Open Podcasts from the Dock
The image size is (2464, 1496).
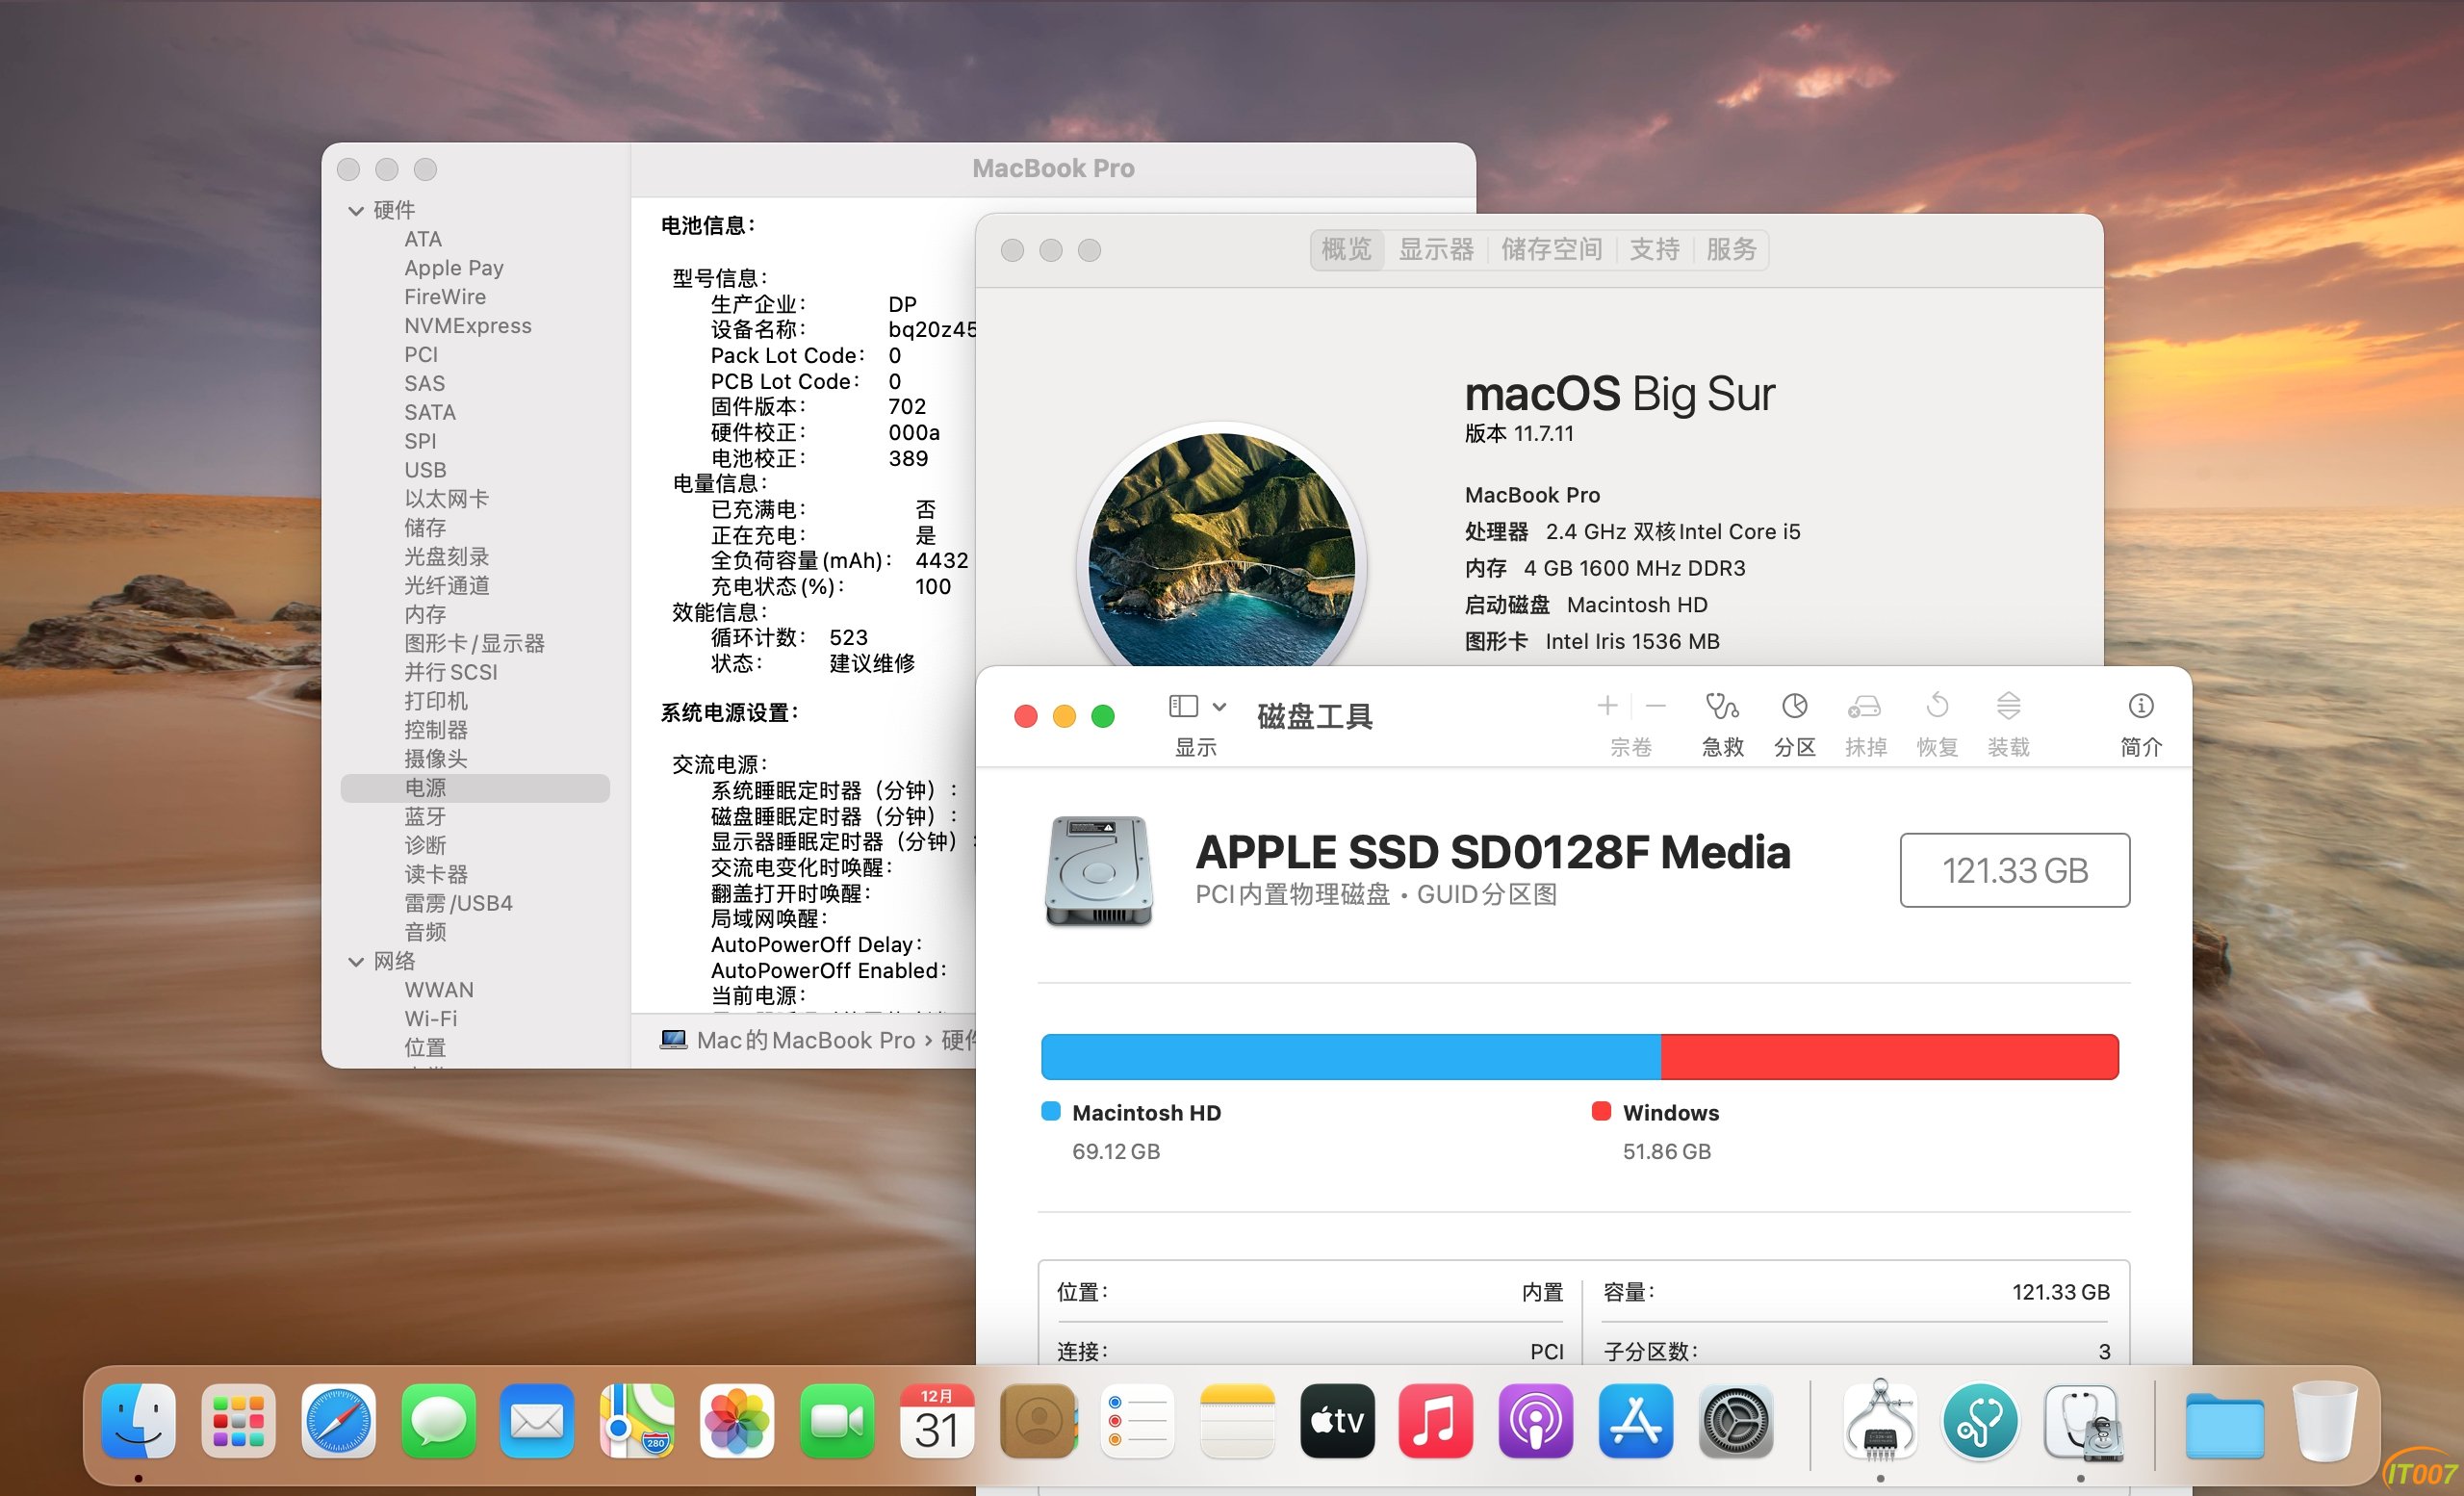click(1536, 1421)
